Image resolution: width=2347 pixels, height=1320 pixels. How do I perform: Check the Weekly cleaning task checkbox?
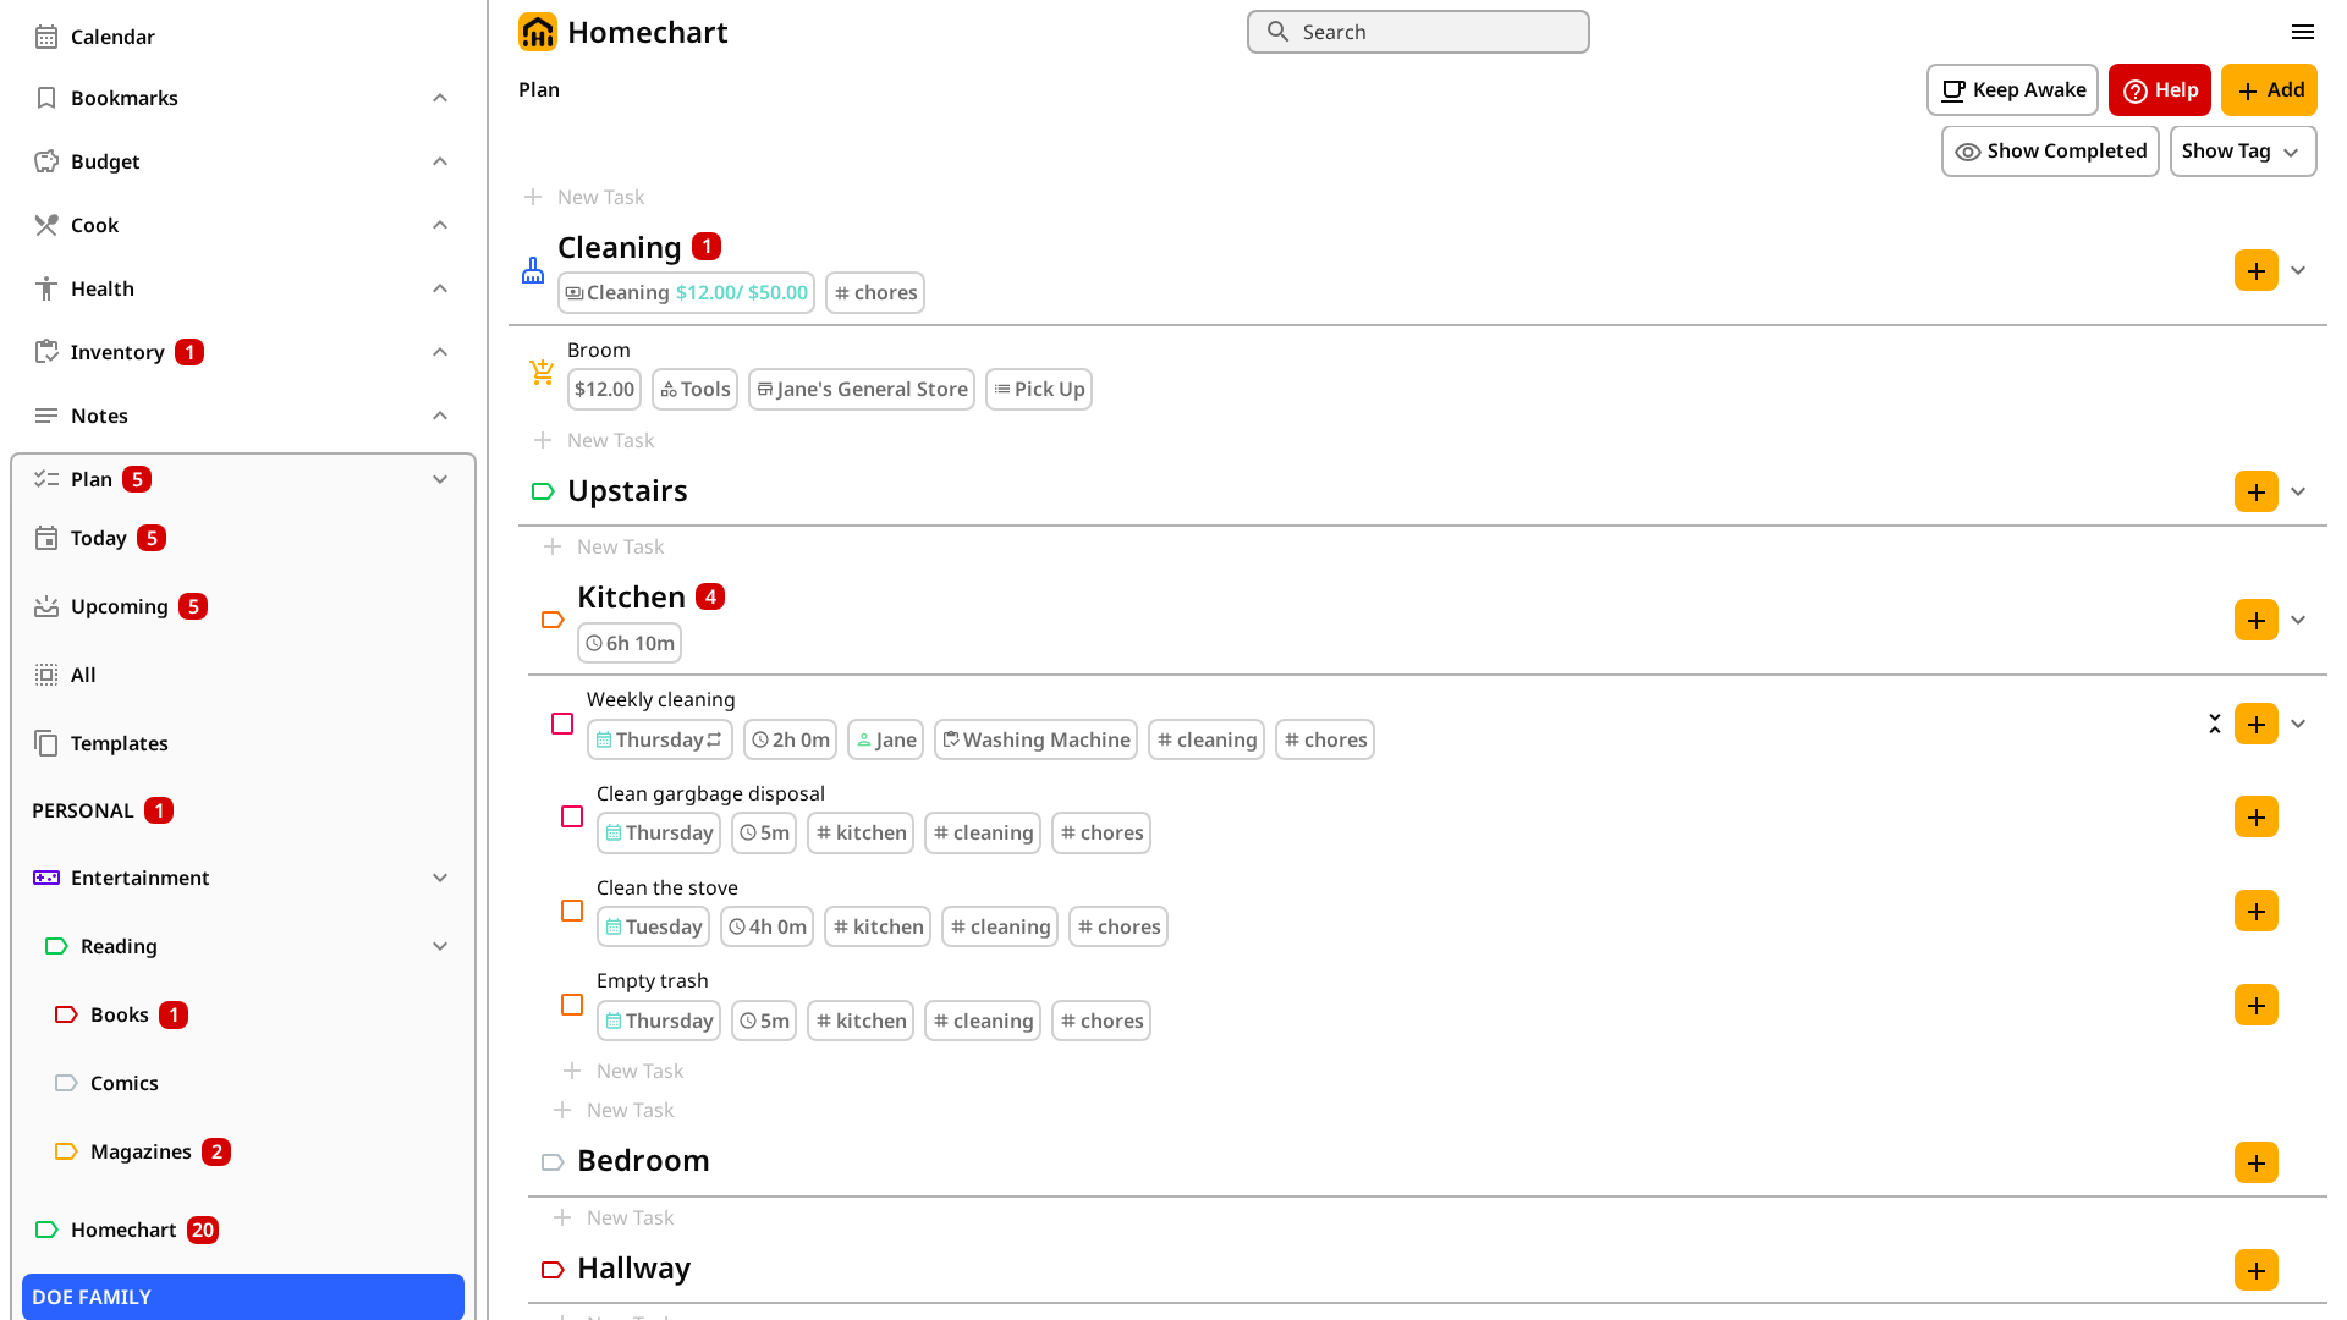point(562,723)
